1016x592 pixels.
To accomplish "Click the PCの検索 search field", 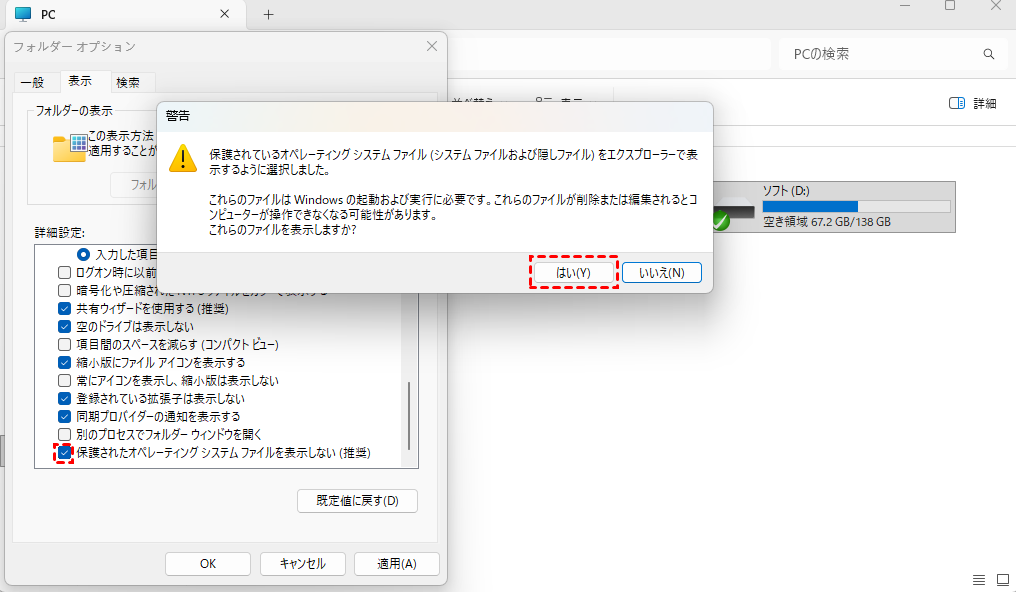I will [x=875, y=54].
